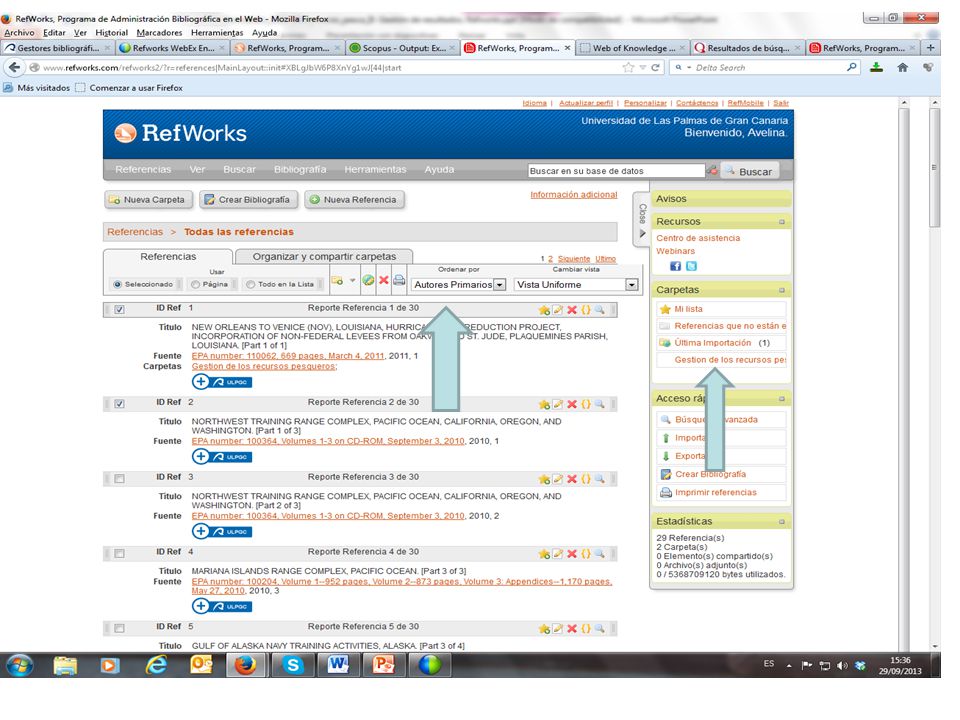Cite reference 1 with braces icon

(x=586, y=310)
